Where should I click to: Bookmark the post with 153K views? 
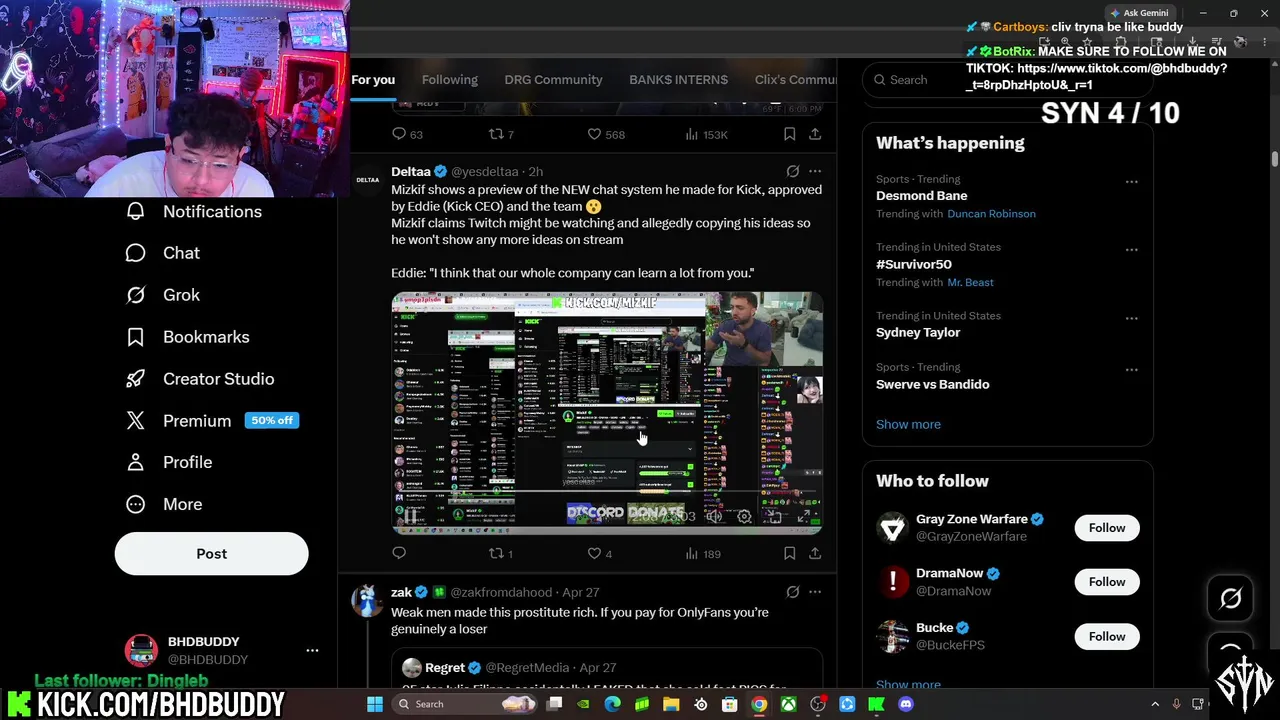pos(789,134)
